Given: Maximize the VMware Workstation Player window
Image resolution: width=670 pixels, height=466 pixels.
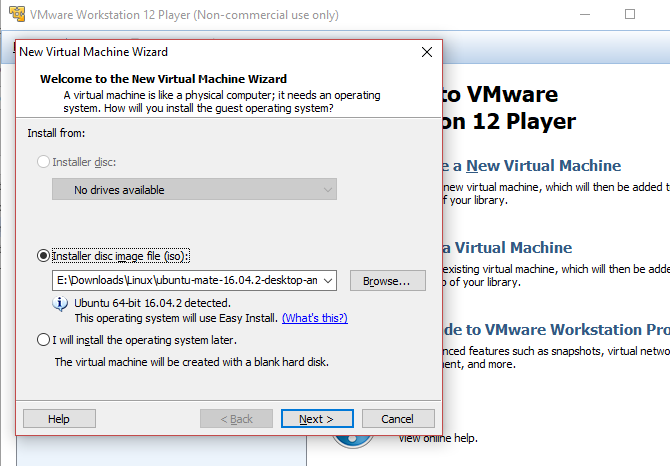Looking at the screenshot, I should click(x=630, y=15).
